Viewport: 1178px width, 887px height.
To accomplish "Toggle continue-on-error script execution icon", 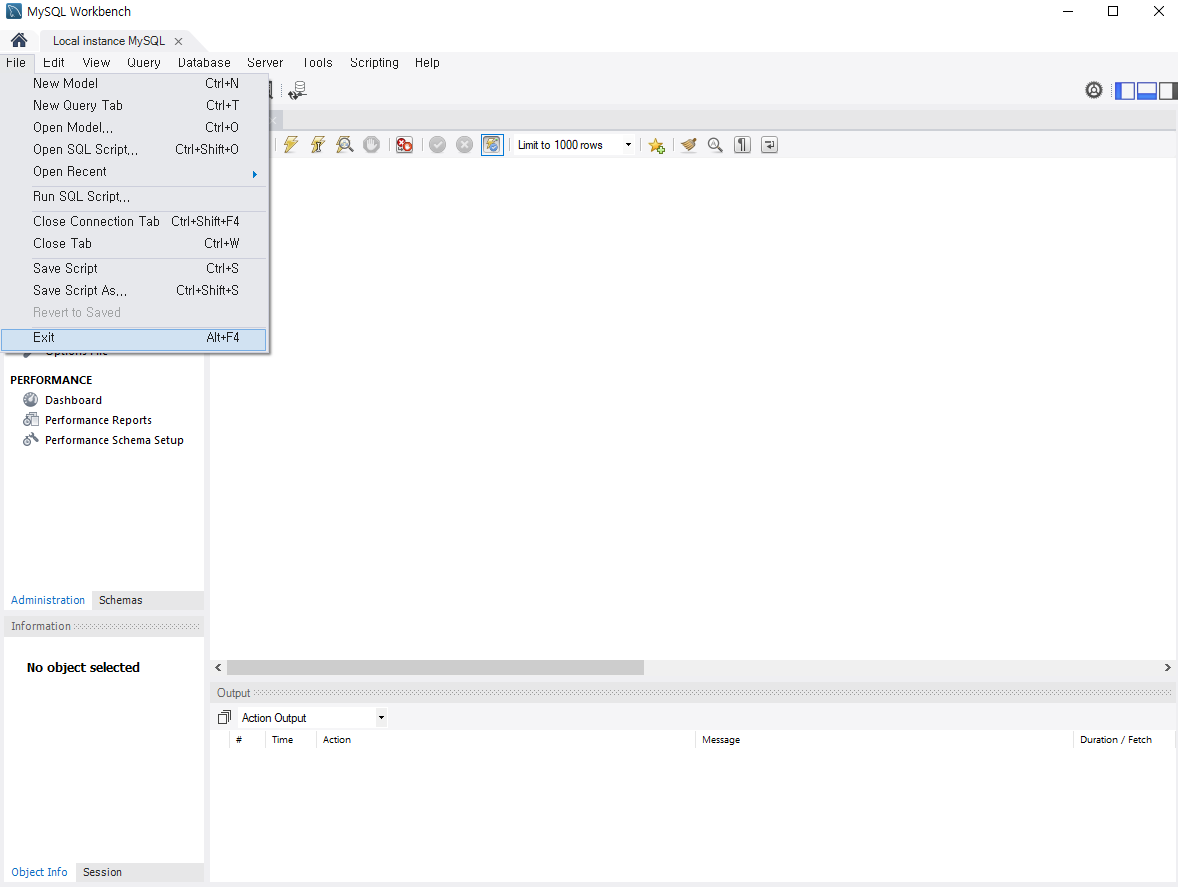I will [x=404, y=145].
